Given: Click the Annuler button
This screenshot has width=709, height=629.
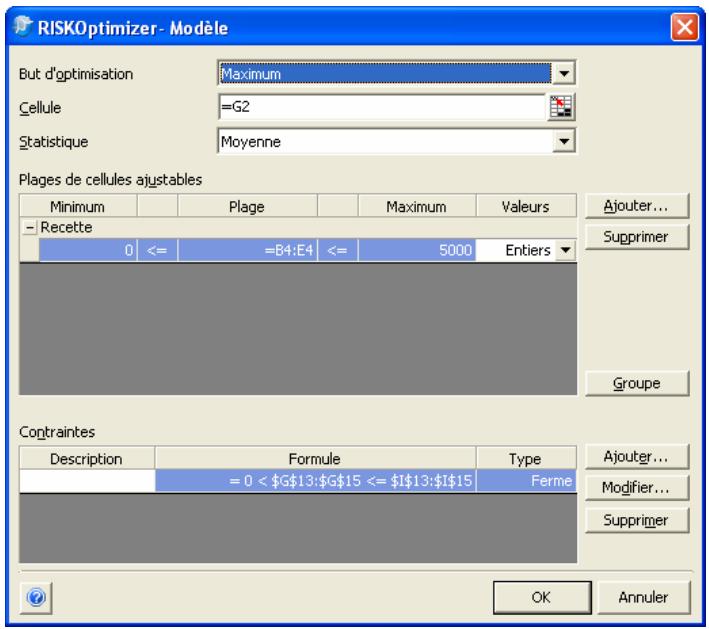Looking at the screenshot, I should pos(643,597).
